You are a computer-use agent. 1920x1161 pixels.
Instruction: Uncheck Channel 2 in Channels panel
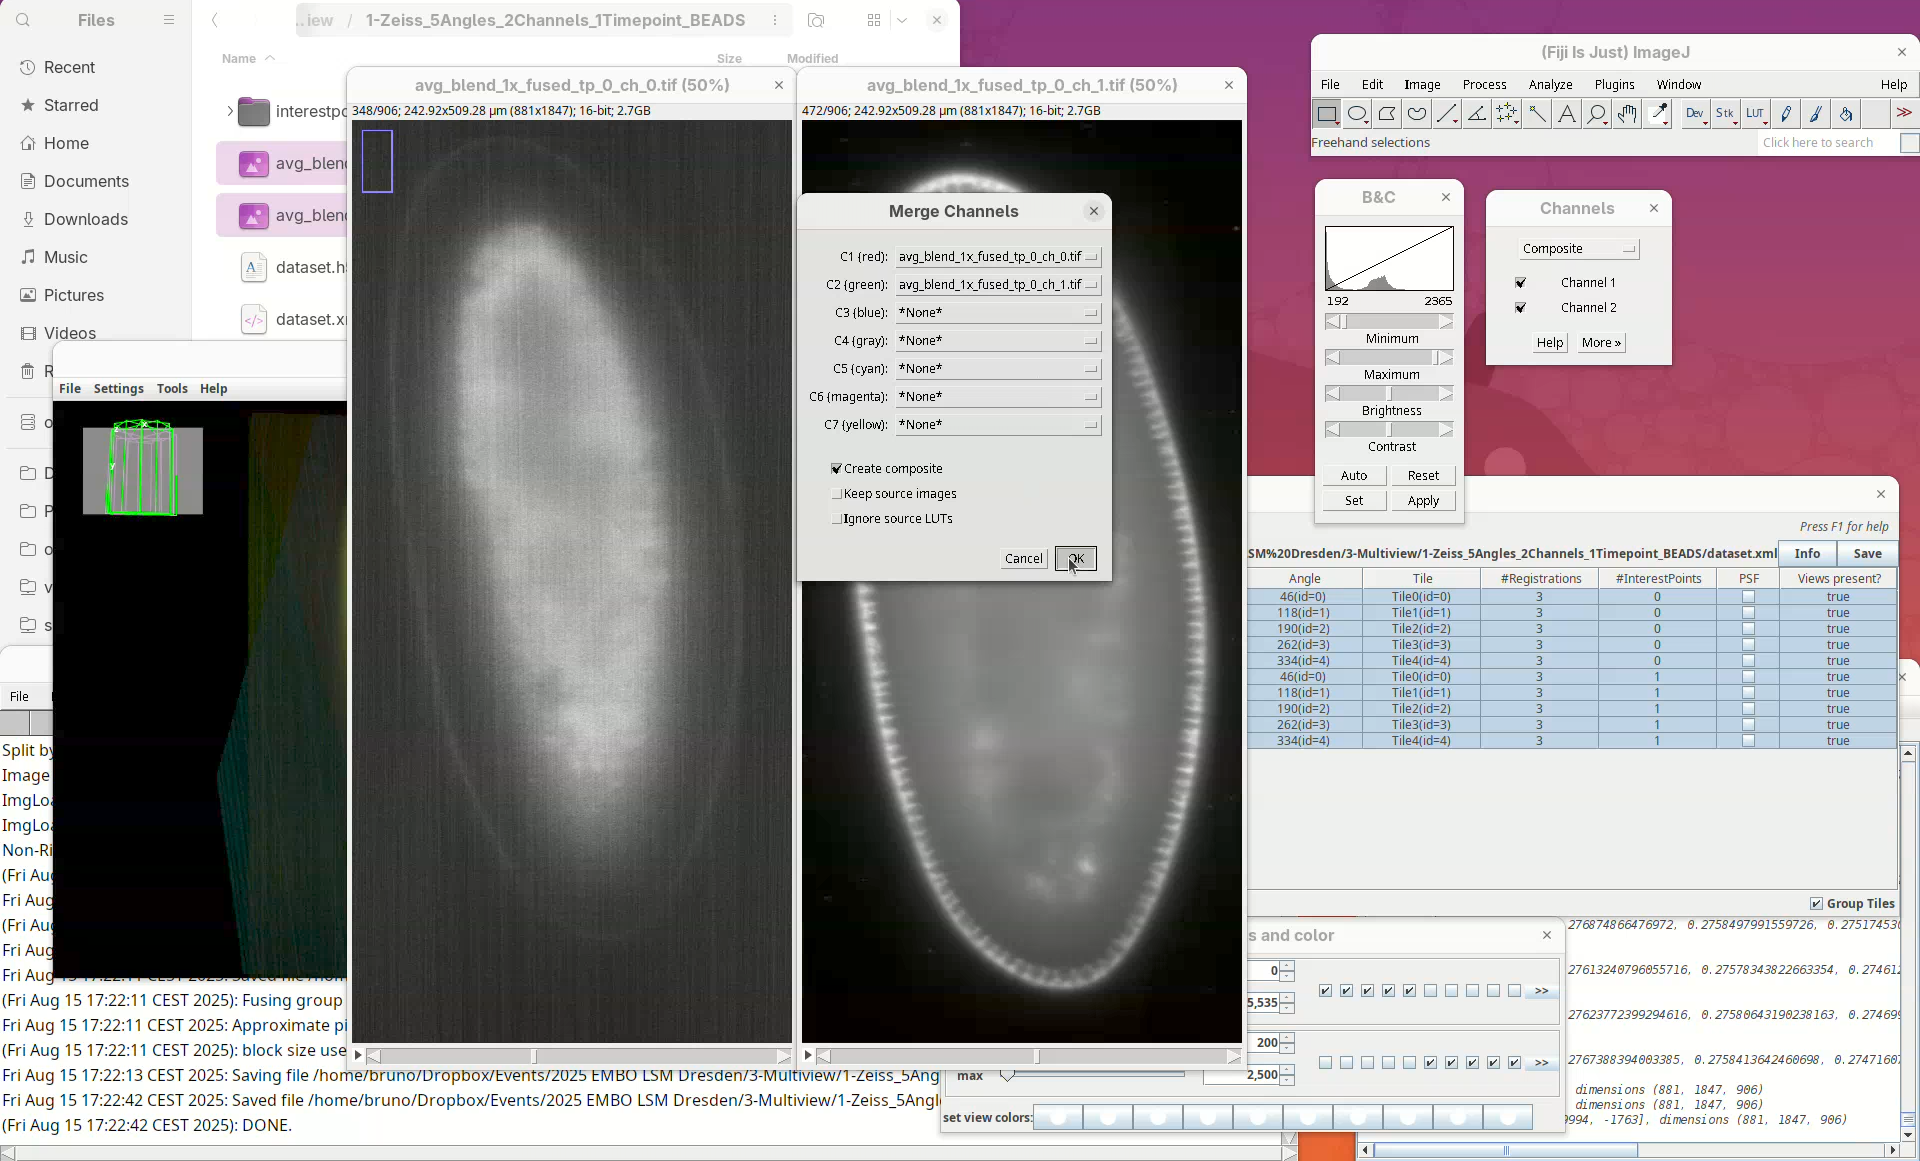coord(1521,308)
